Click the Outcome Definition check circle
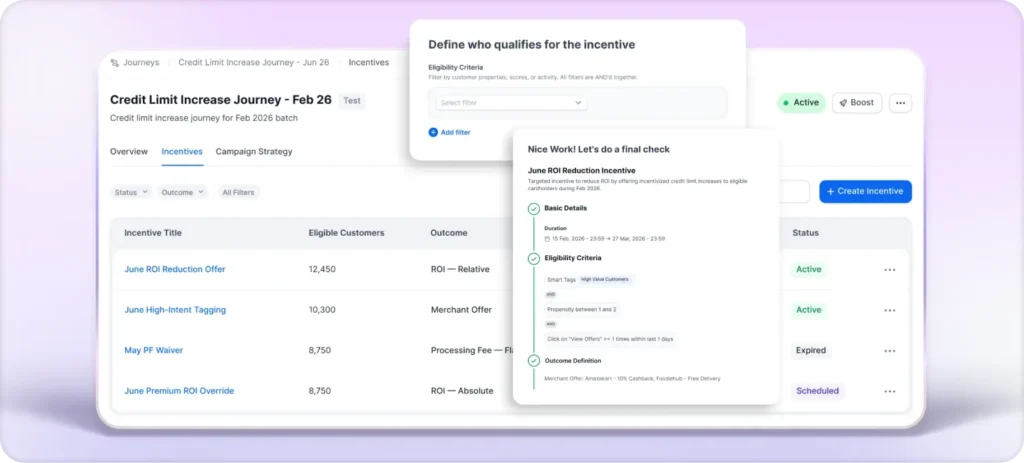Screen dimensions: 1024x463 [x=534, y=360]
